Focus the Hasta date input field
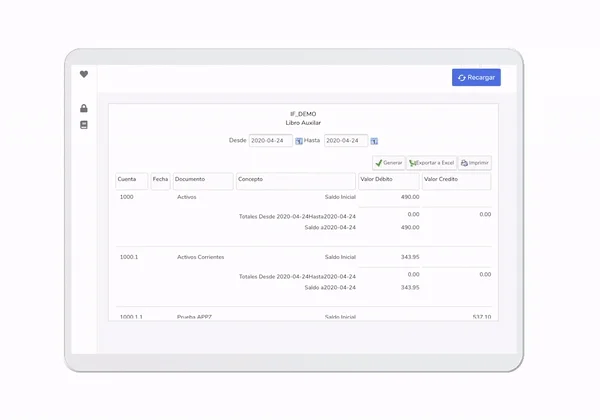600x420 pixels. [x=346, y=141]
